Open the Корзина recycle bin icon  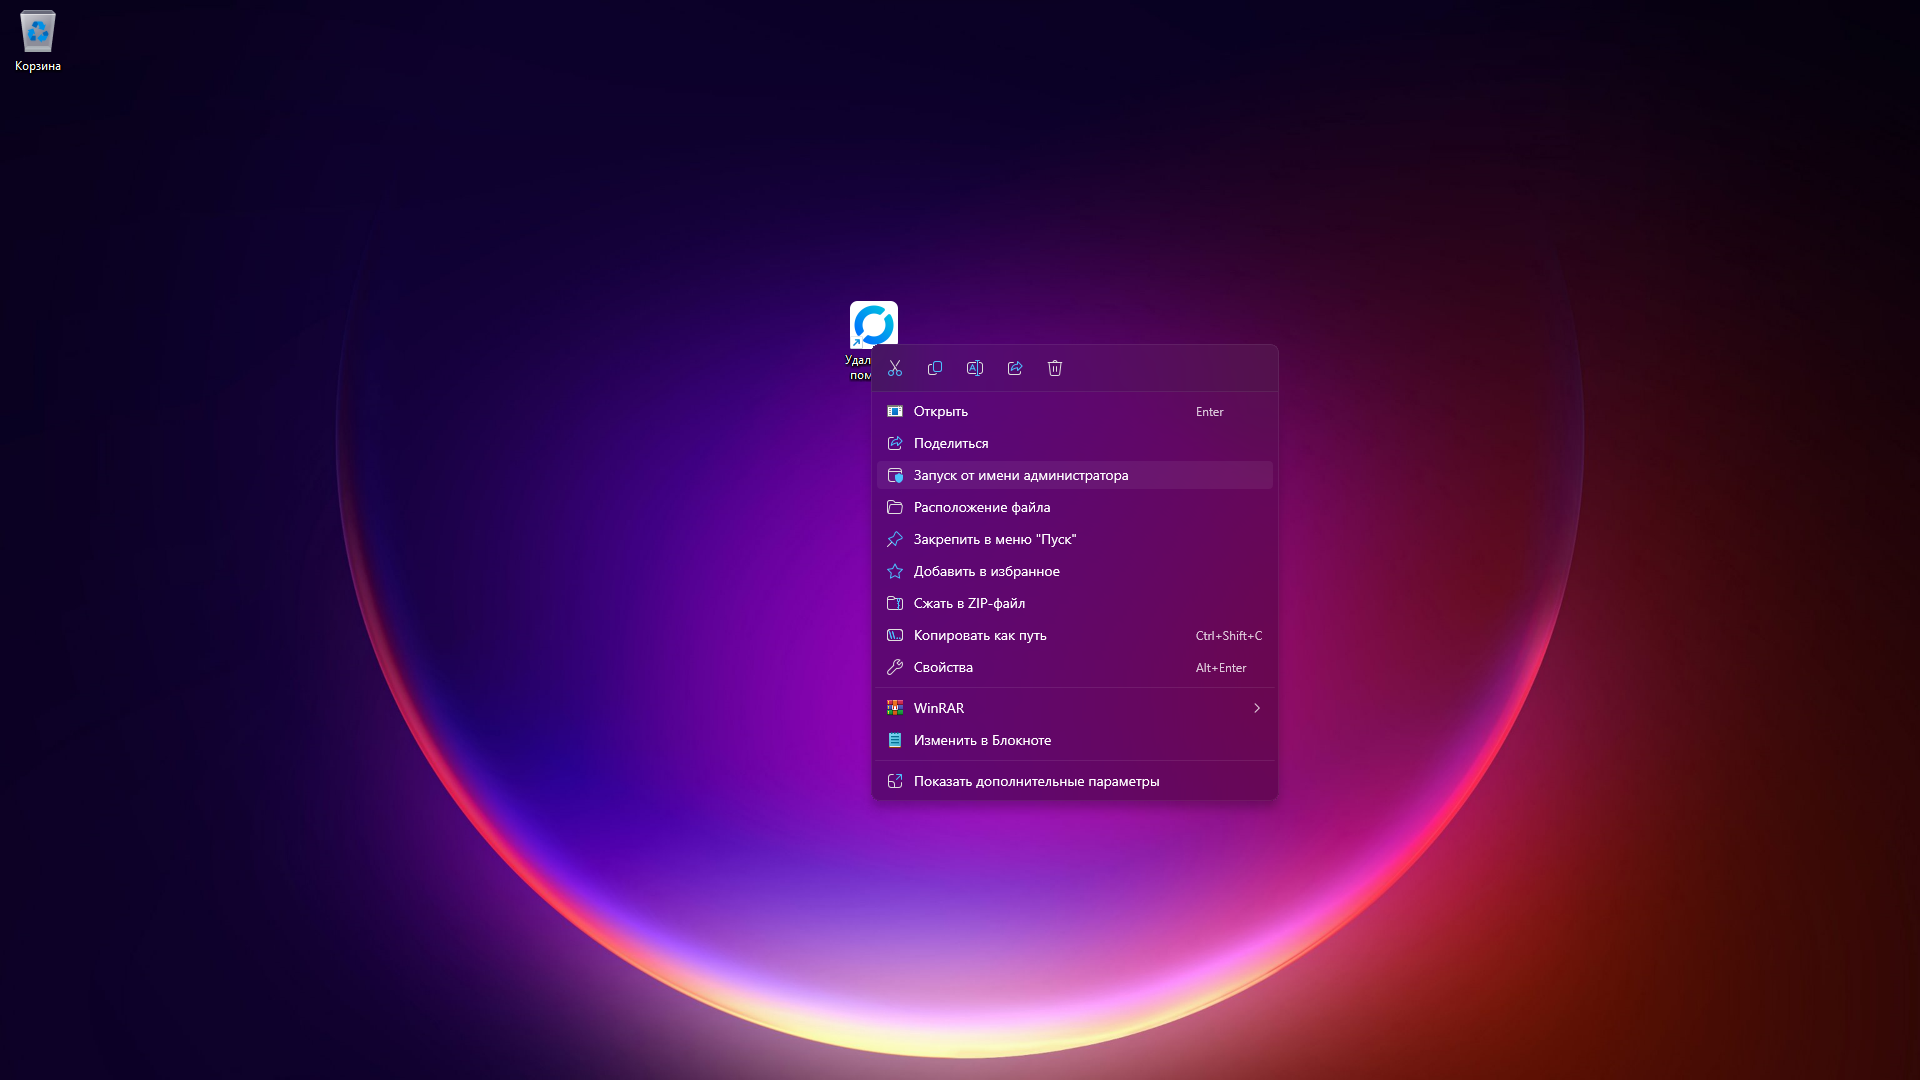coord(38,32)
